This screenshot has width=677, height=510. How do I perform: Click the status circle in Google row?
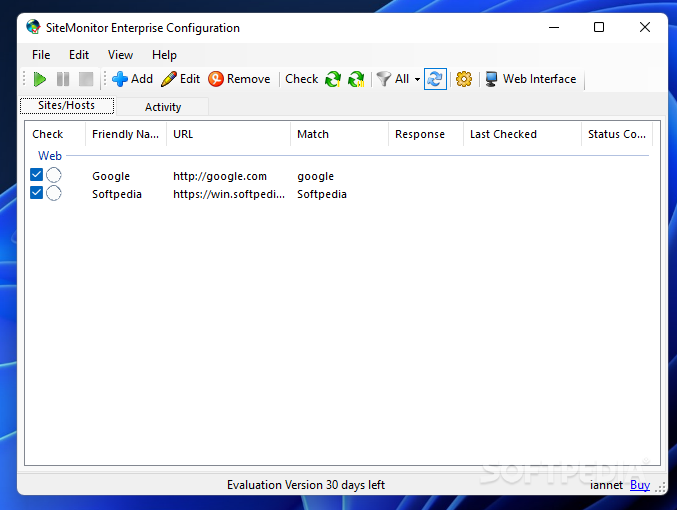pos(54,175)
